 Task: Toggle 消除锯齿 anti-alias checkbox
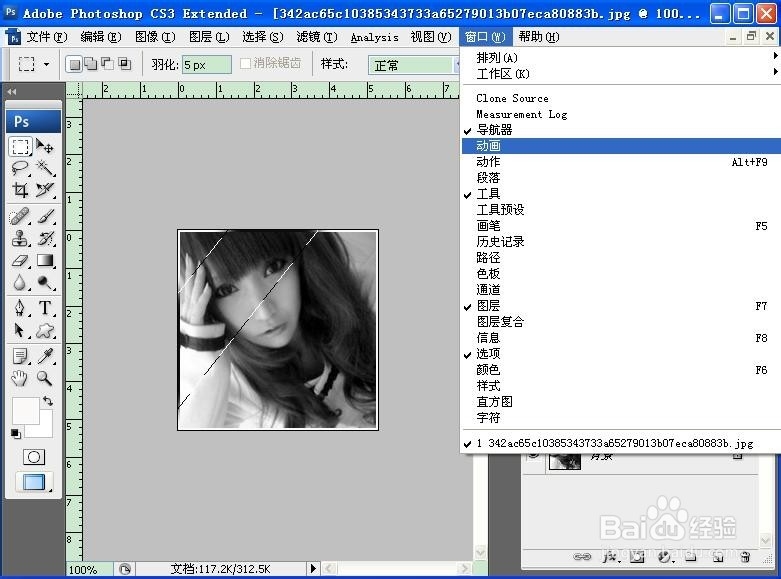245,64
